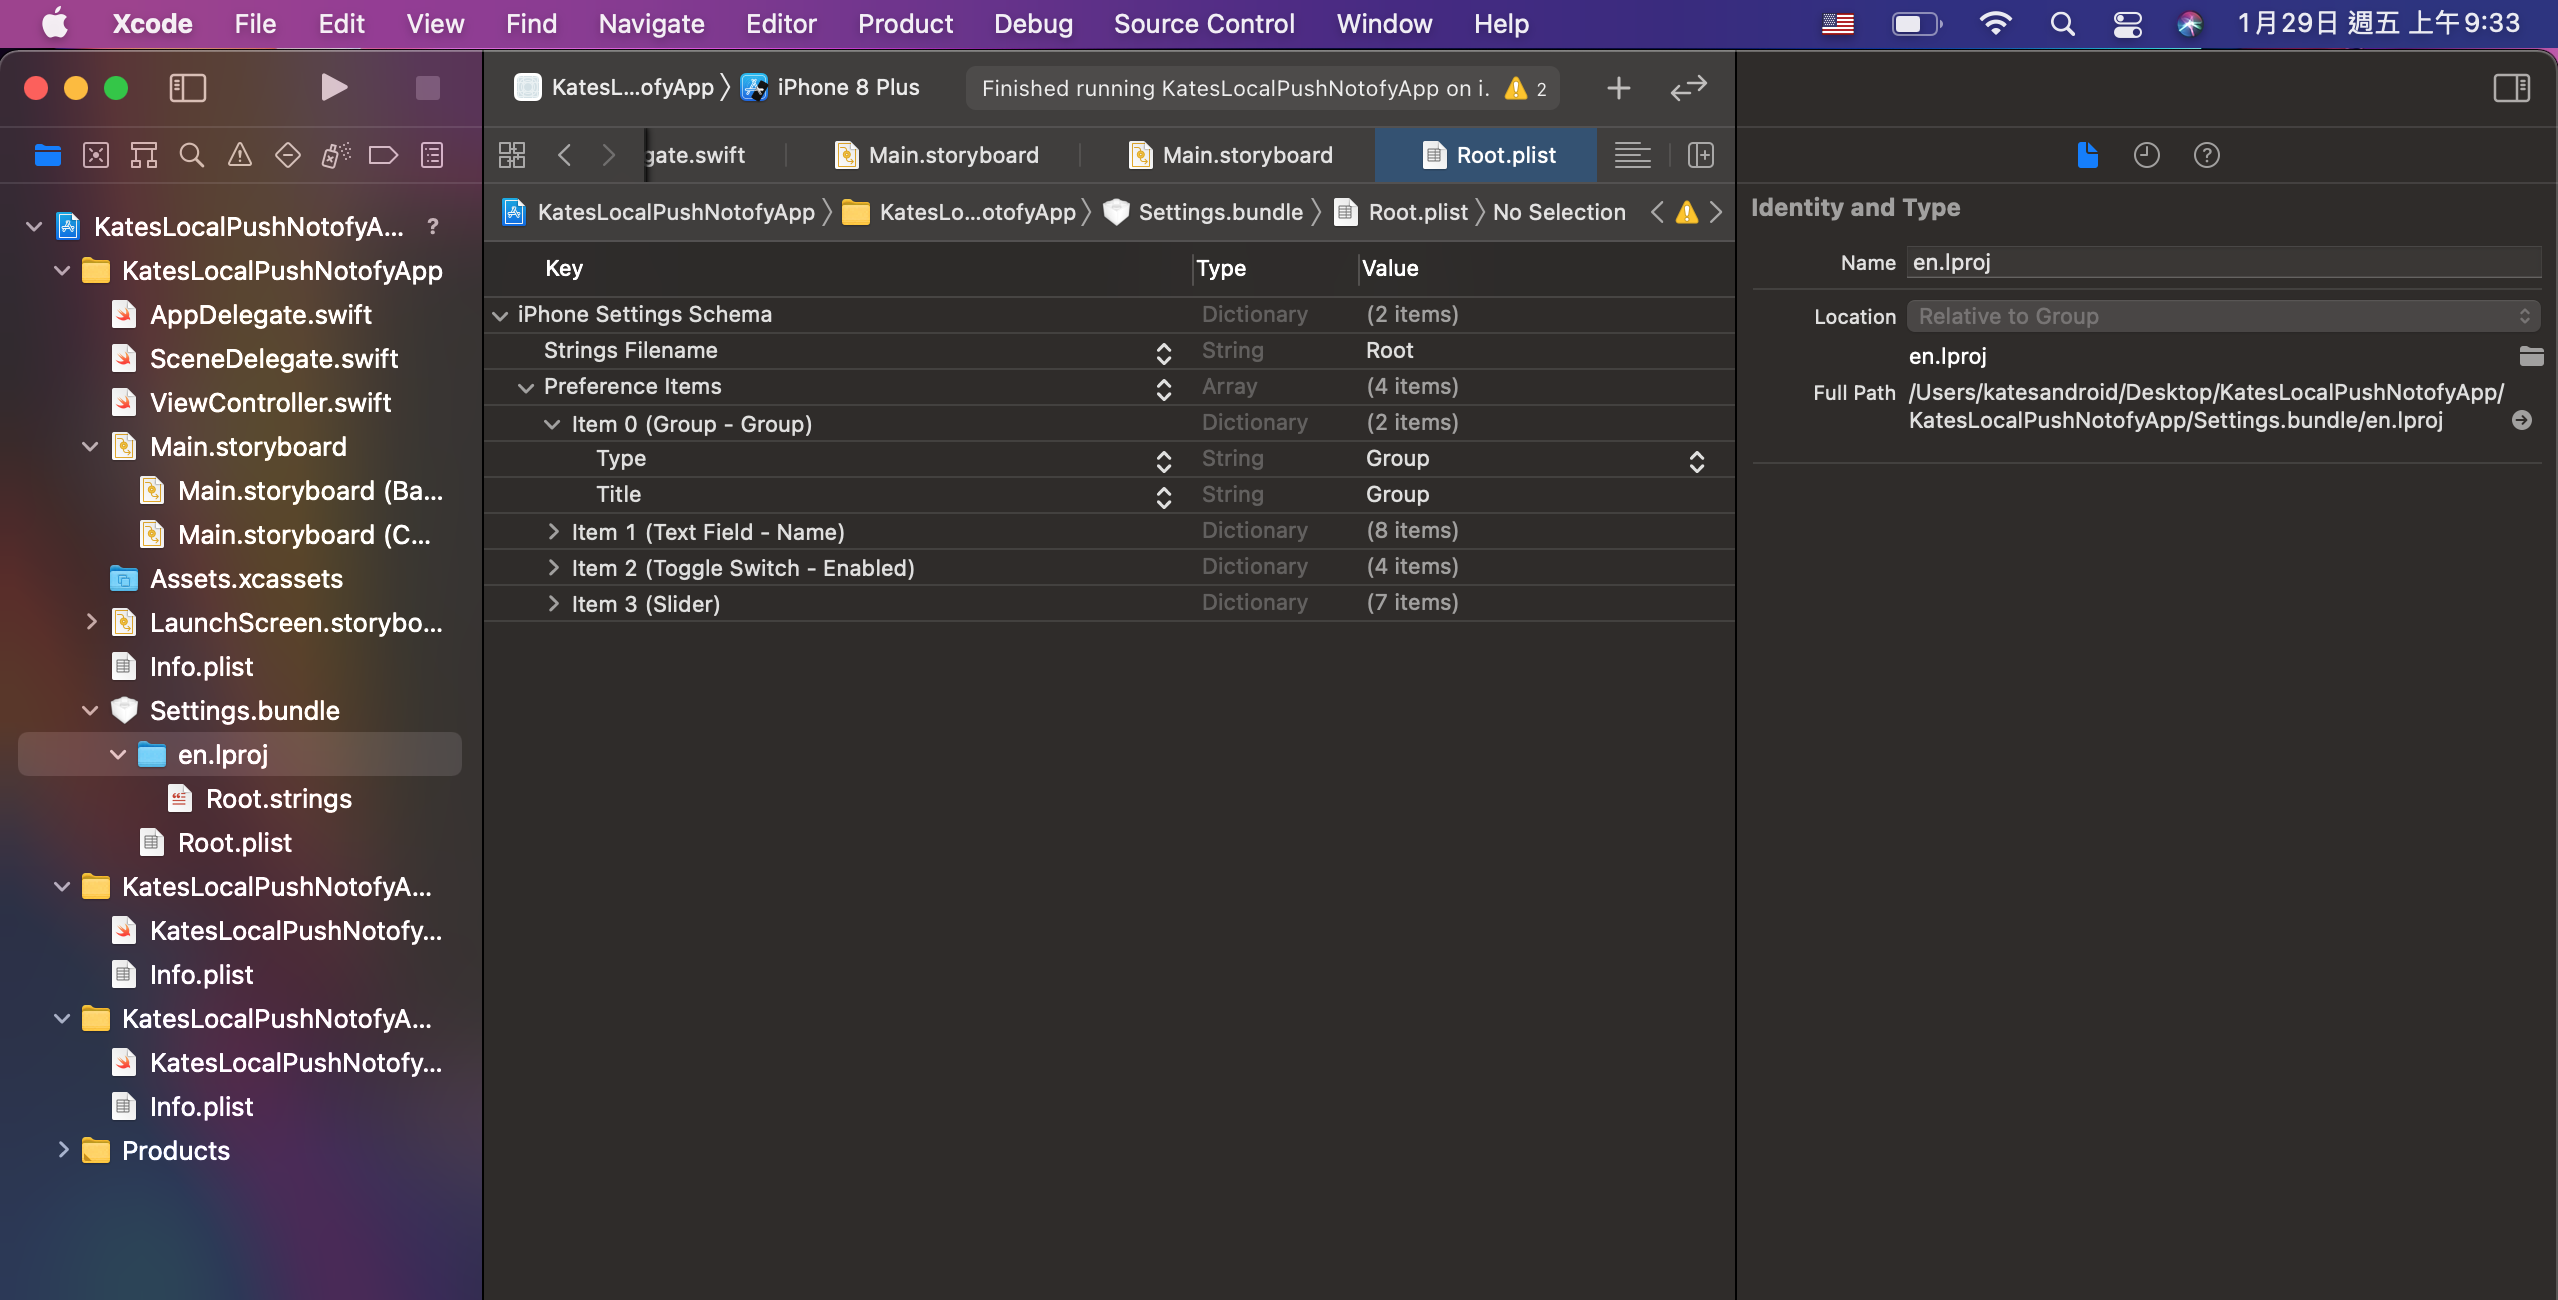Collapse the Settings.bundle tree group
Image resolution: width=2558 pixels, height=1300 pixels.
point(90,711)
